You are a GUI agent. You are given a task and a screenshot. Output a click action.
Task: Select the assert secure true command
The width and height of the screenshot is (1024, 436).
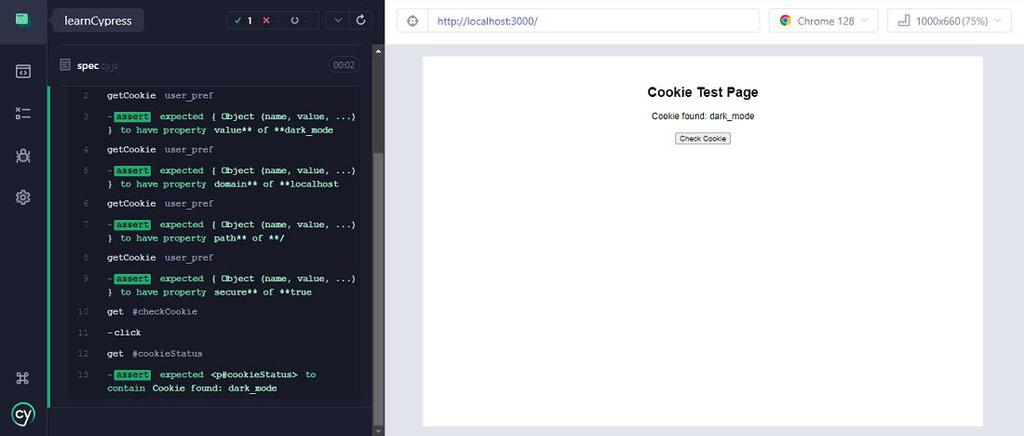pyautogui.click(x=215, y=285)
